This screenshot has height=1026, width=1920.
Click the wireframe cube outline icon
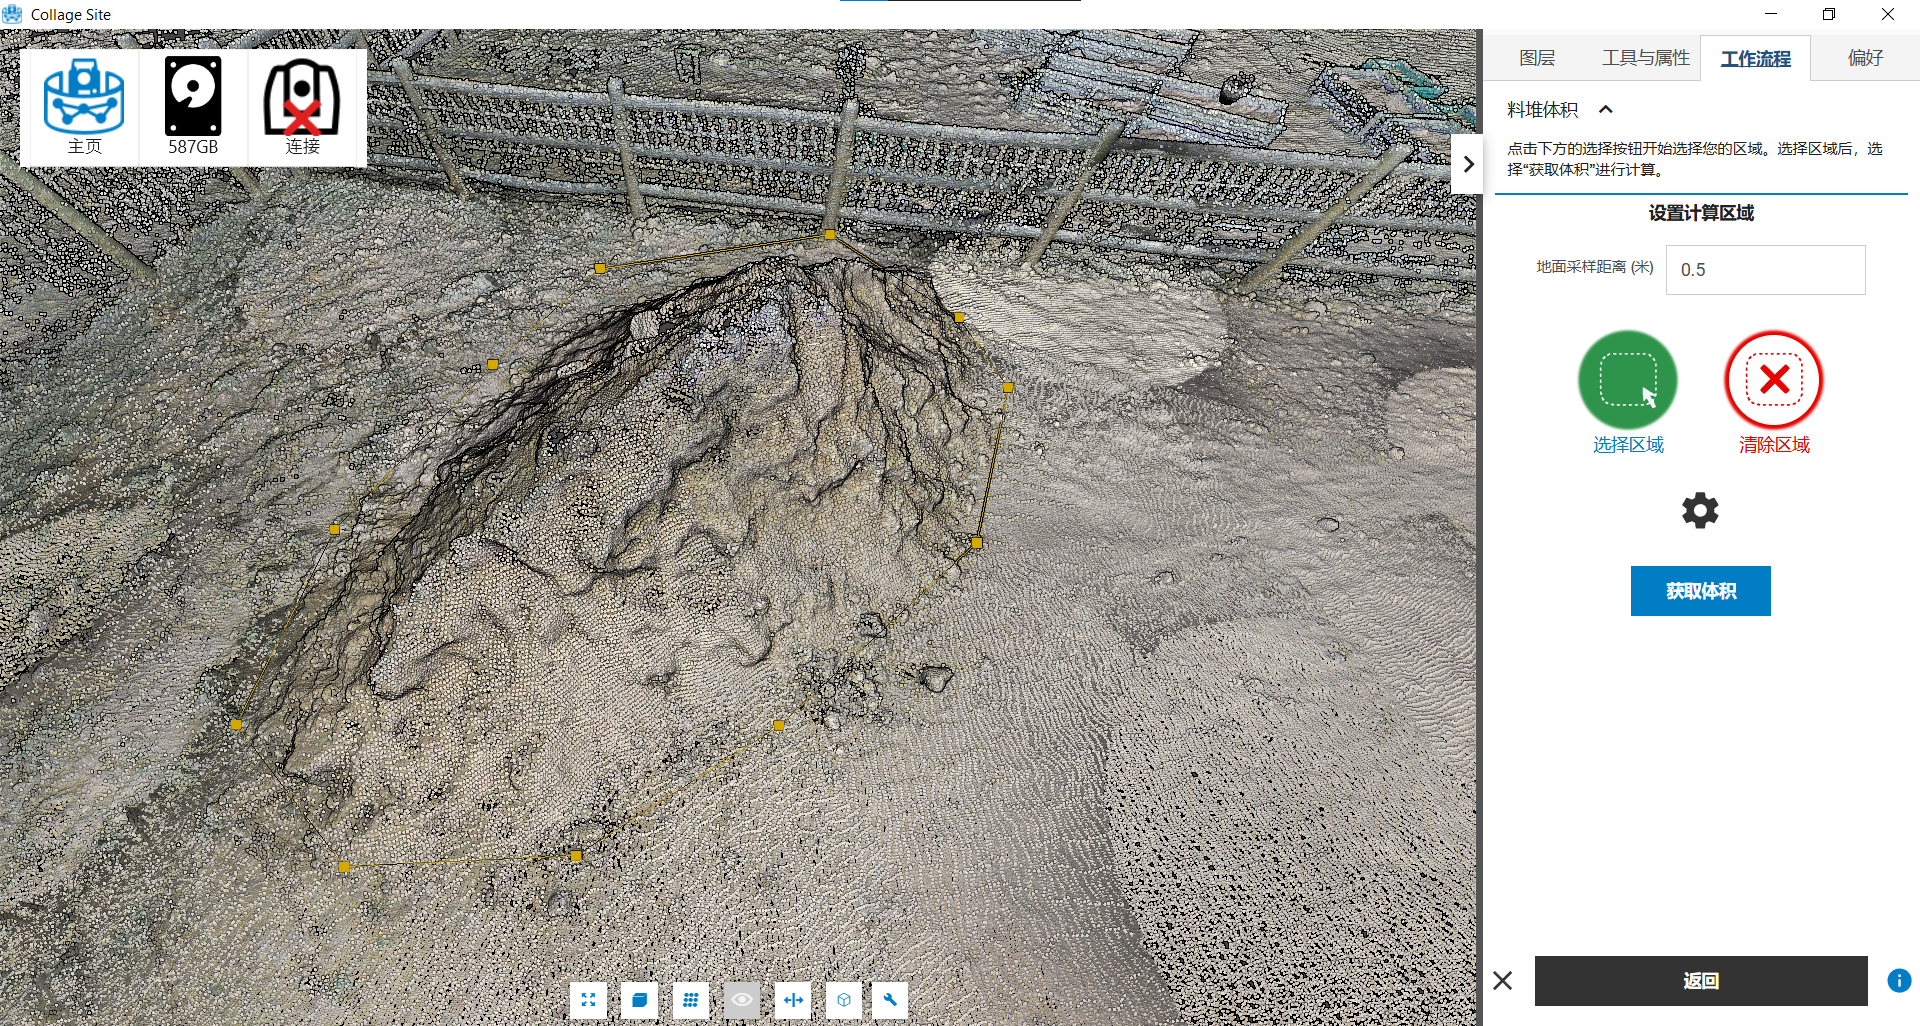pyautogui.click(x=844, y=999)
